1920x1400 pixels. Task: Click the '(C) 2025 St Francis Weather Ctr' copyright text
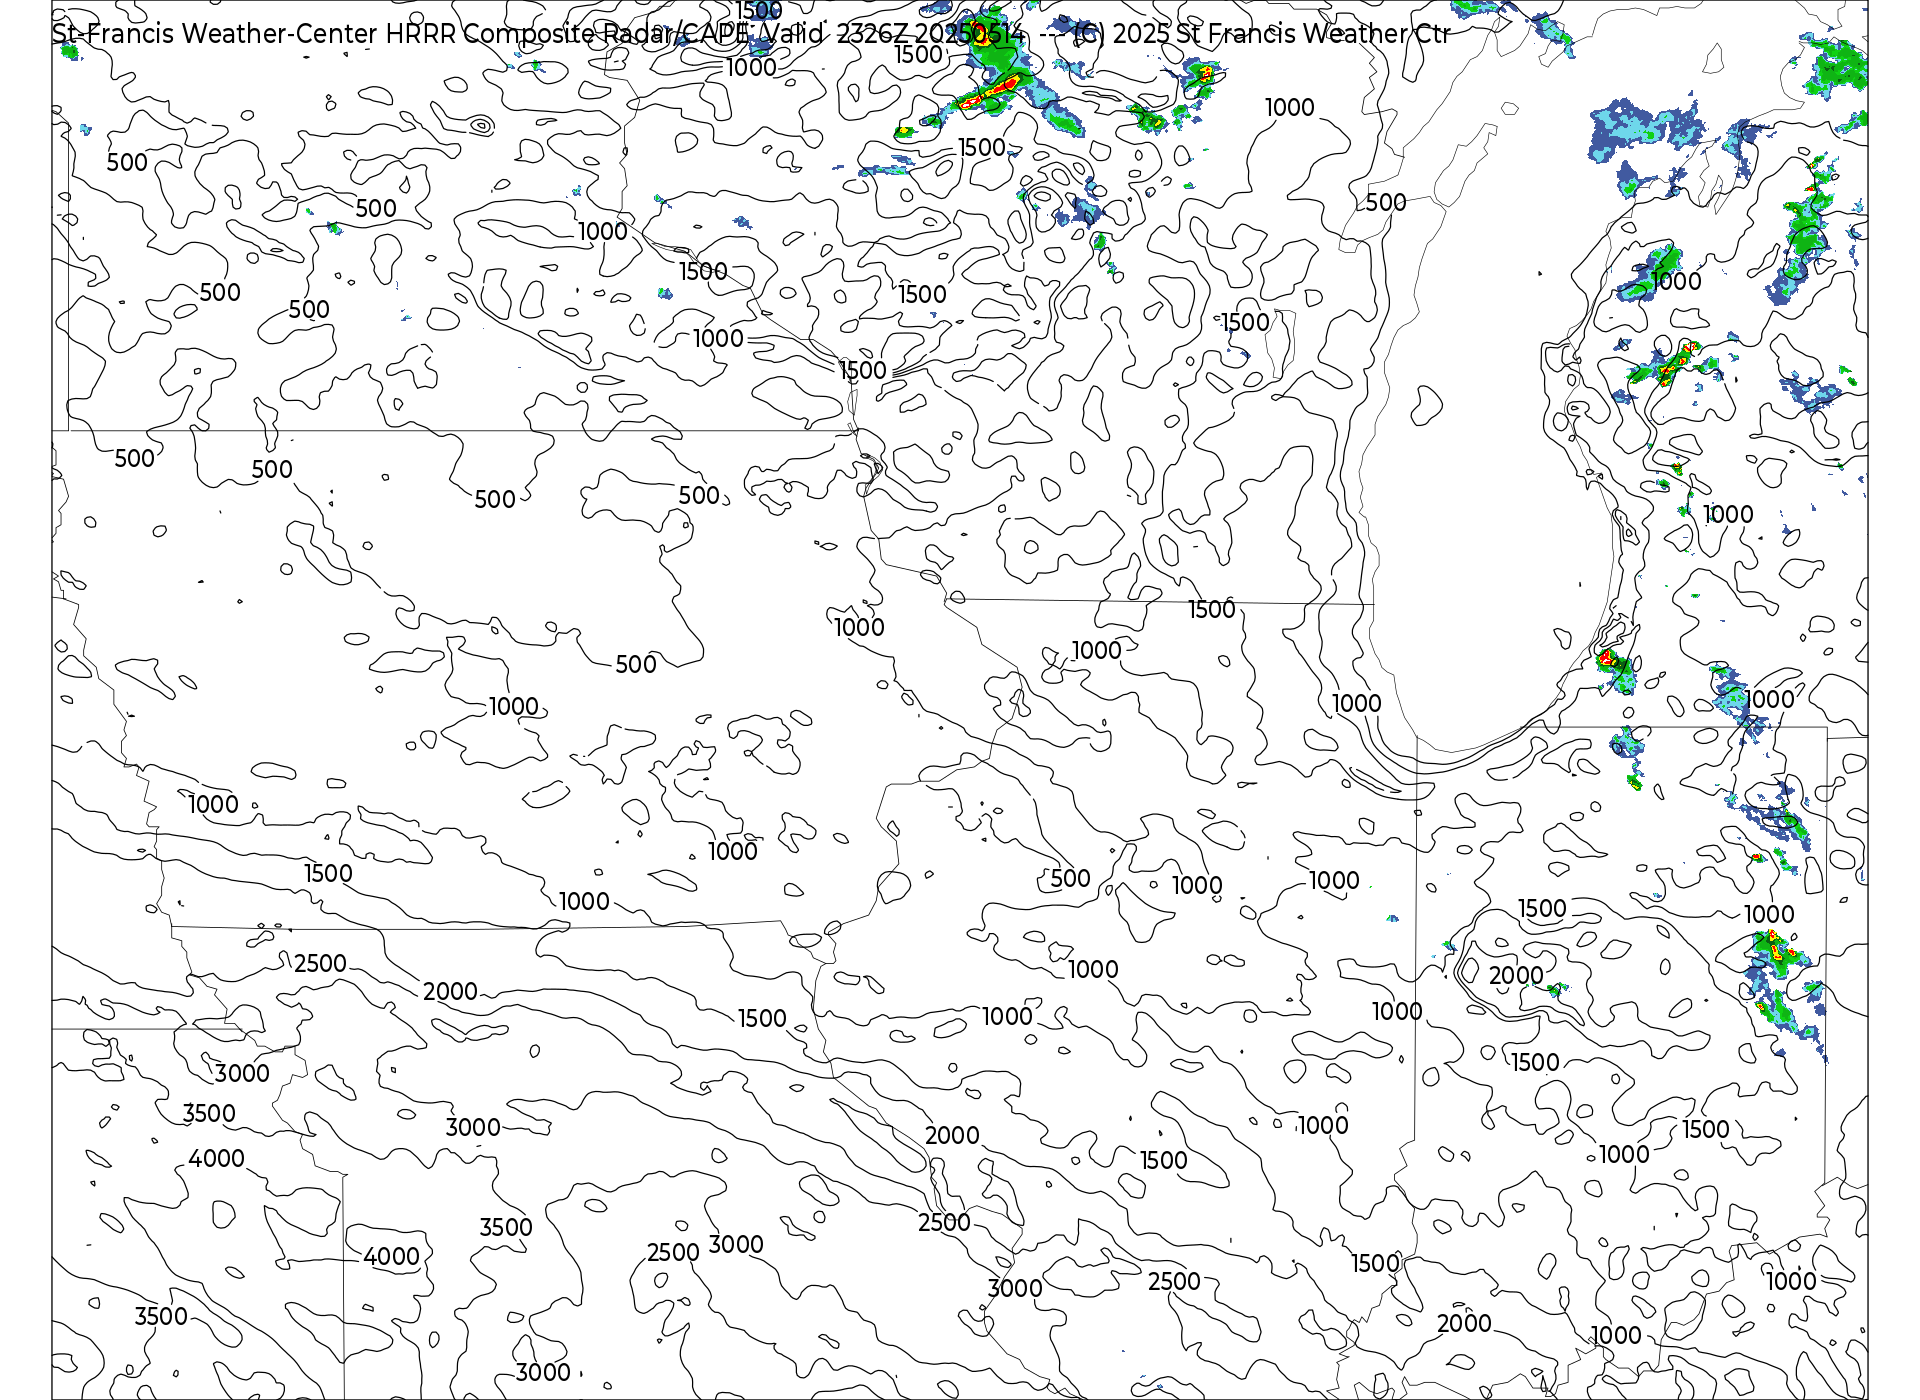point(1260,34)
